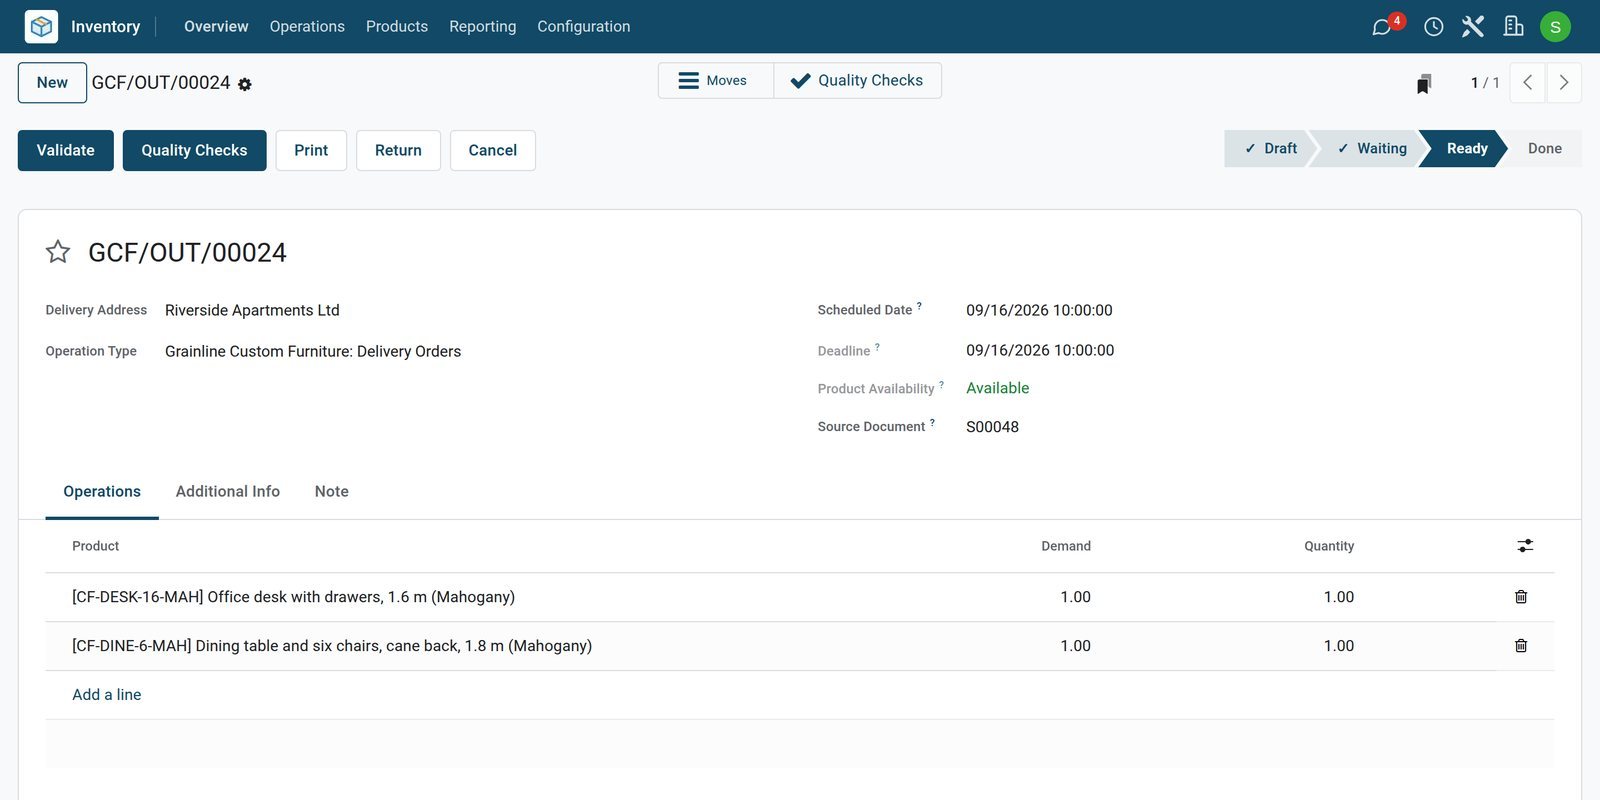Viewport: 1600px width, 800px height.
Task: Open the Reporting menu
Action: [483, 27]
